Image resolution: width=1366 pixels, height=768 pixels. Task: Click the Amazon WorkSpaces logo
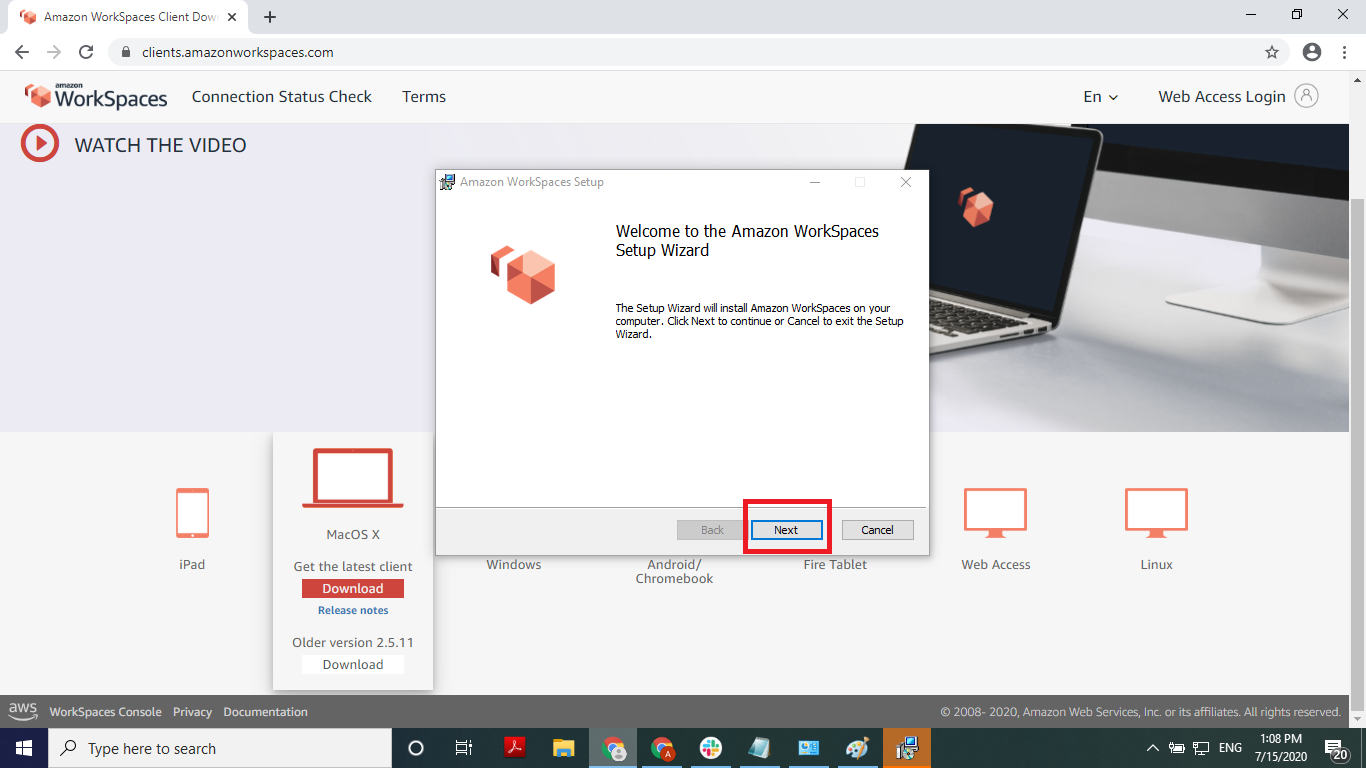point(96,96)
